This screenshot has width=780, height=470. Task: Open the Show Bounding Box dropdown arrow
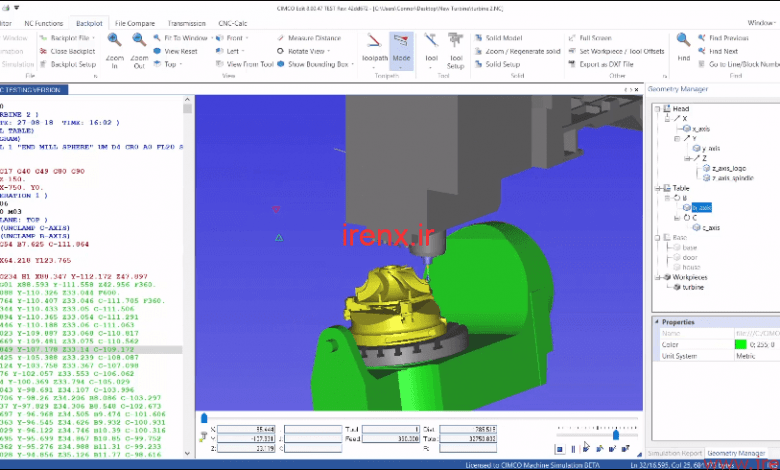coord(353,64)
